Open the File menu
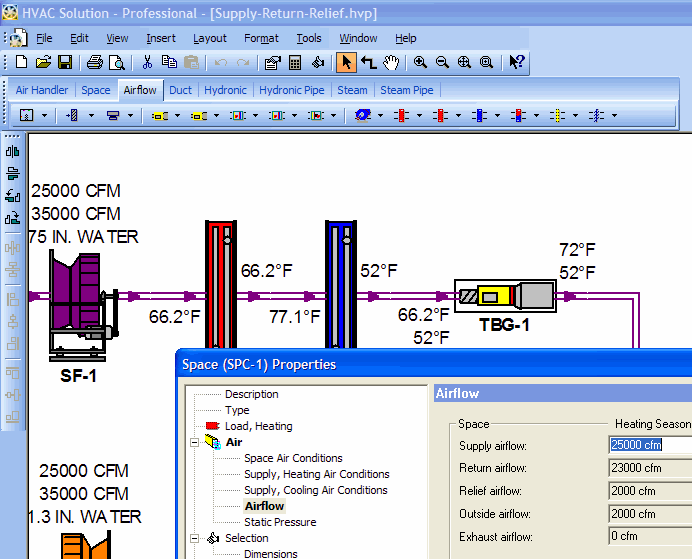Viewport: 692px width, 559px height. coord(44,38)
